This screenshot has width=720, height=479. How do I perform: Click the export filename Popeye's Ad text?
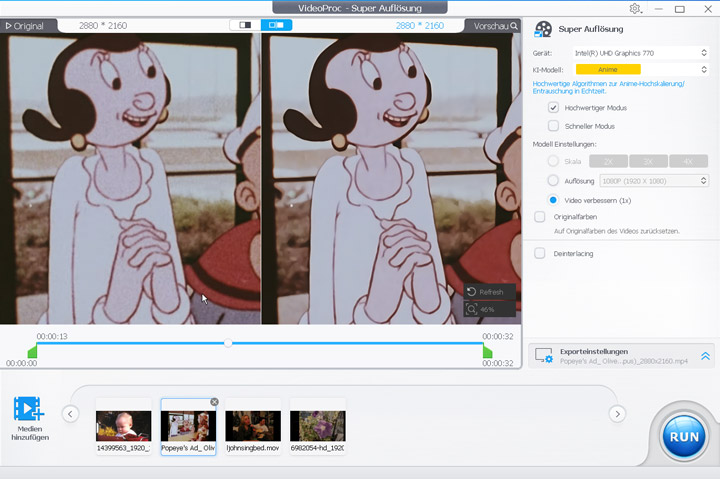[x=624, y=361]
